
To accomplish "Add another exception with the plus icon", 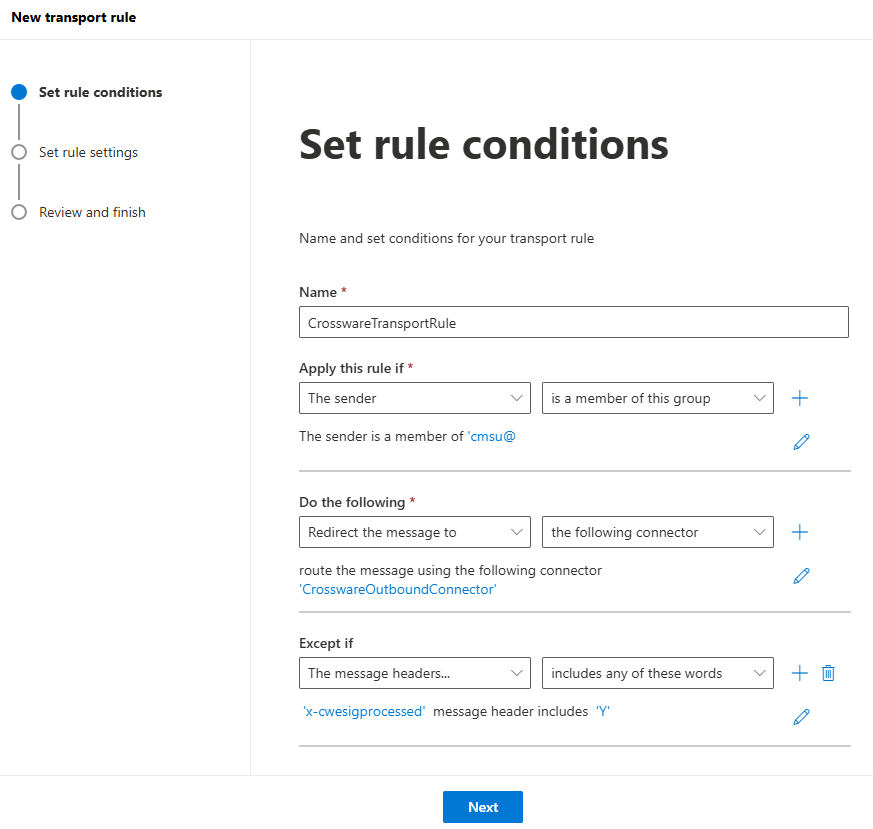I will pos(799,673).
